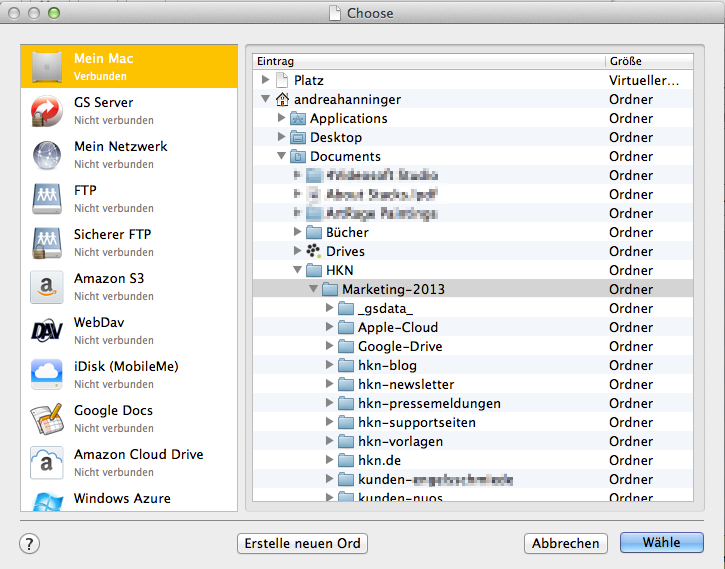Image resolution: width=725 pixels, height=569 pixels.
Task: Collapse the Marketing-2013 folder
Action: pyautogui.click(x=313, y=290)
